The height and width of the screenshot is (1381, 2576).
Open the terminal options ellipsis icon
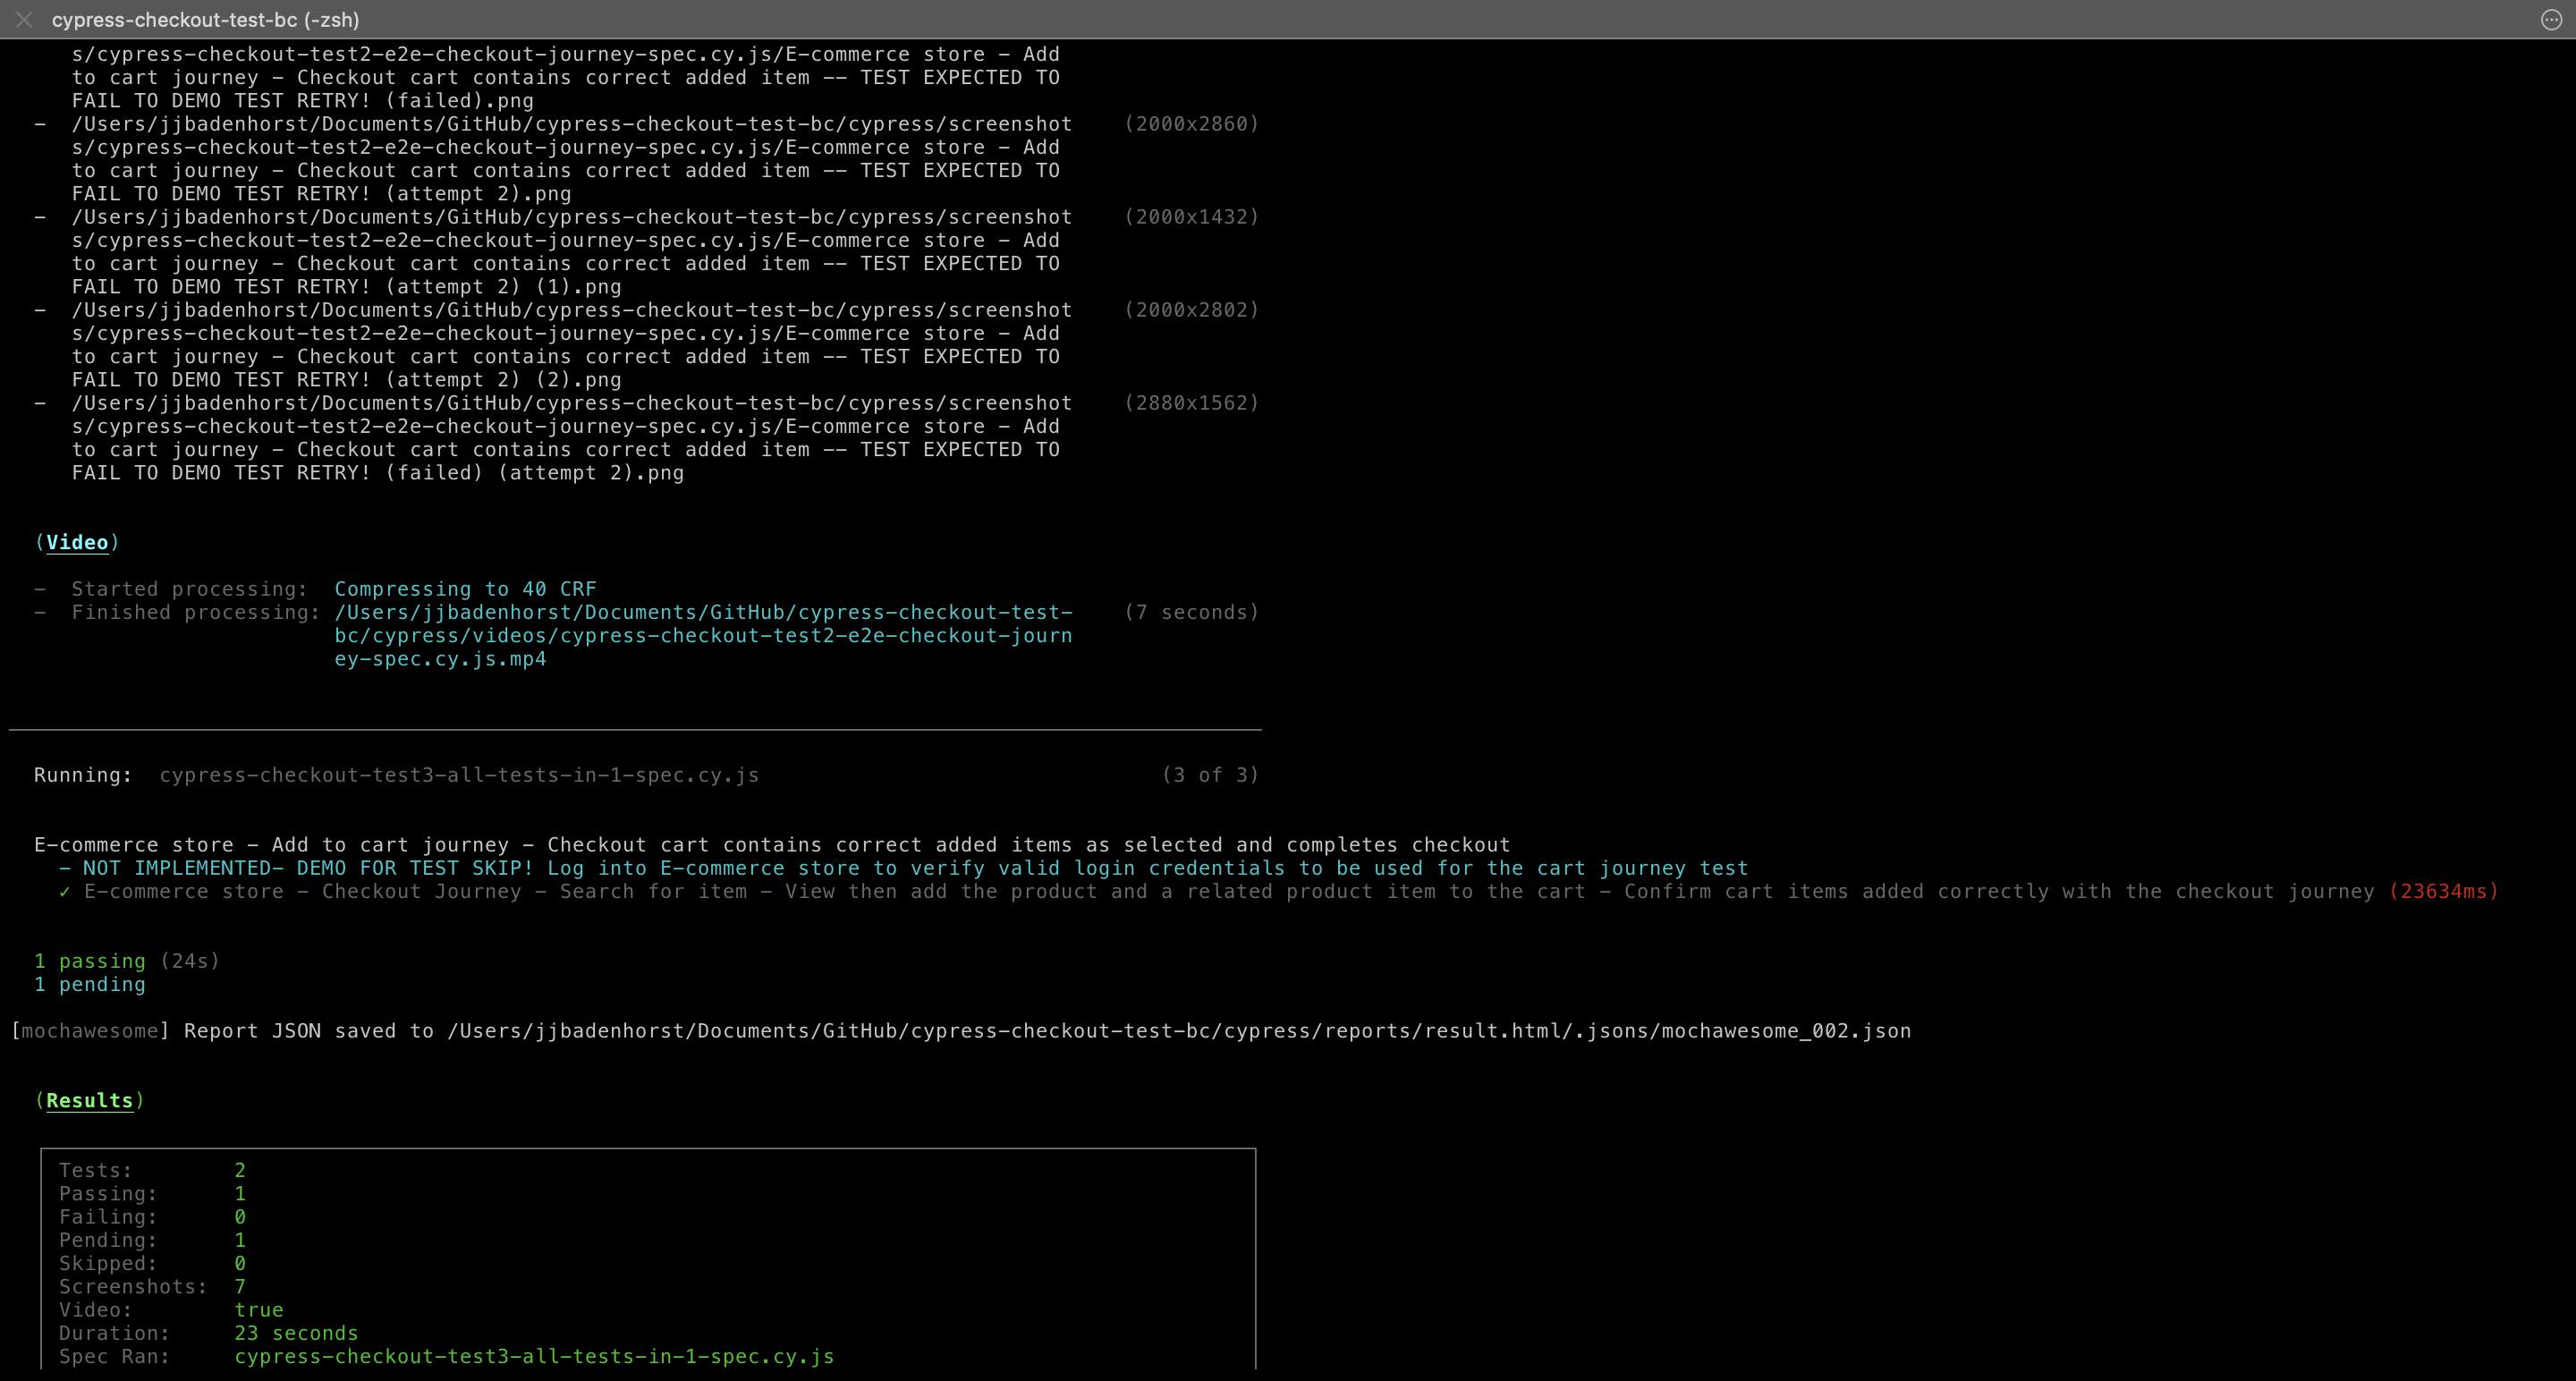click(x=2551, y=19)
